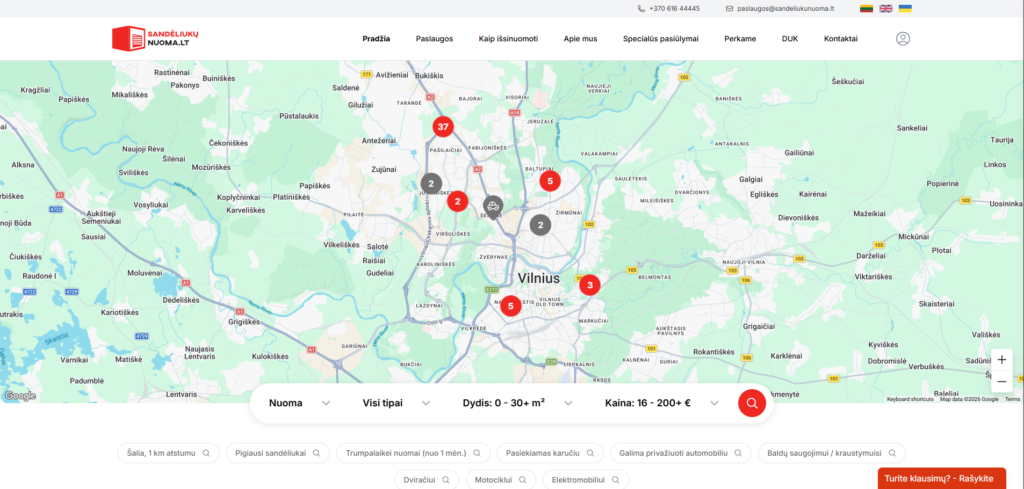Image resolution: width=1024 pixels, height=489 pixels.
Task: Go to Pradžia menu item
Action: pos(376,39)
